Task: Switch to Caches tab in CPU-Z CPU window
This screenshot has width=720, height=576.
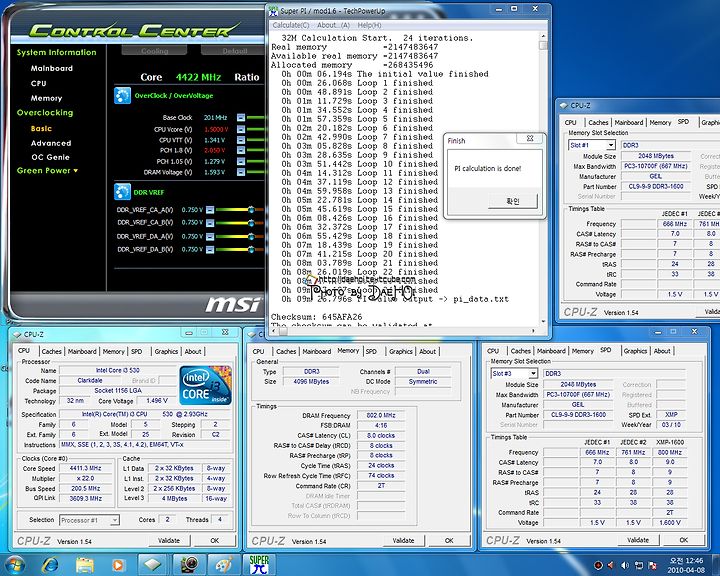Action: (51, 351)
